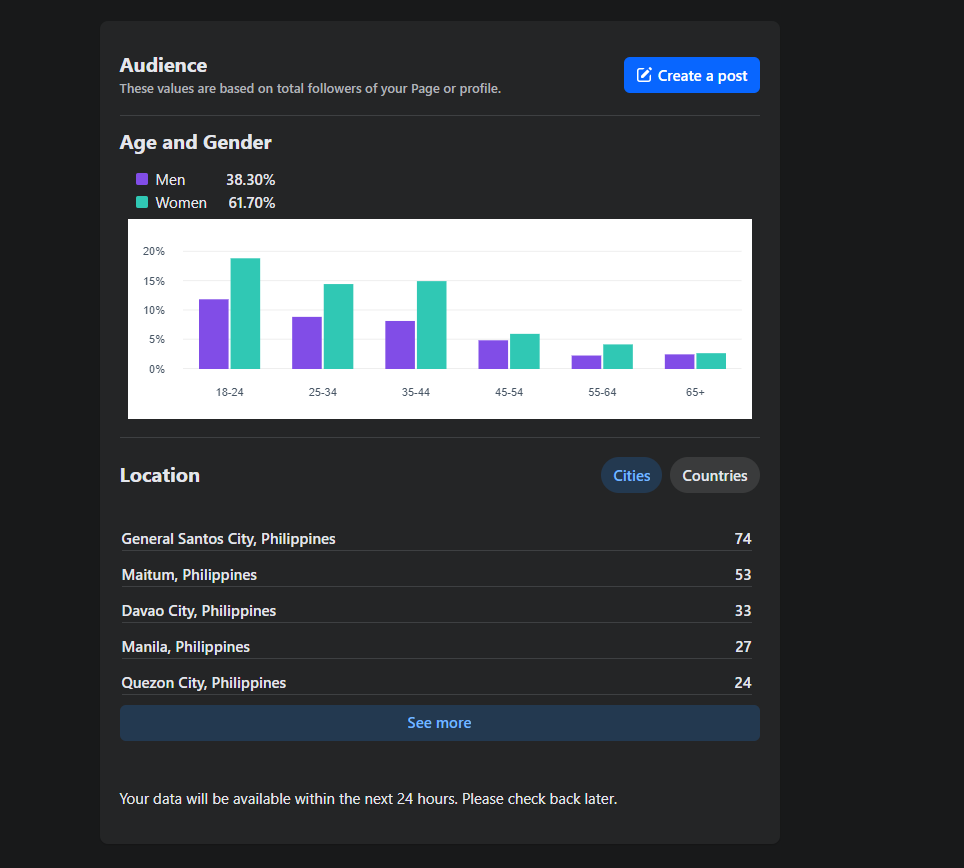Switch to the Countries tab
964x868 pixels.
714,476
